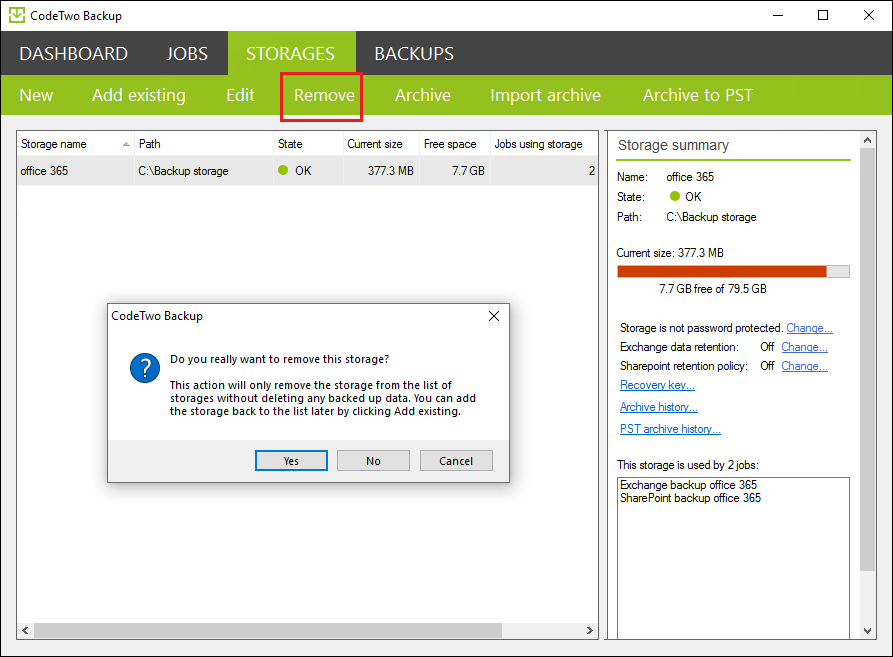Open the DASHBOARD tab
893x657 pixels.
coord(73,54)
